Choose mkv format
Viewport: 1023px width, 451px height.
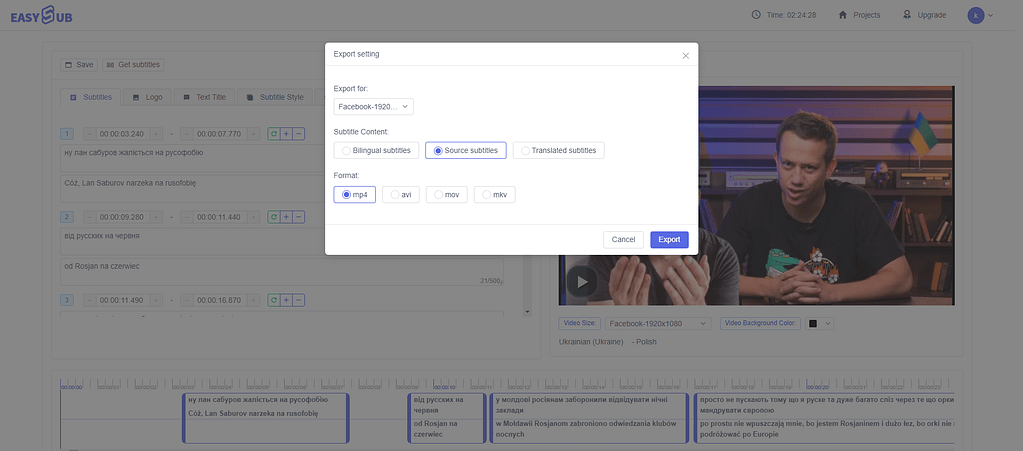click(x=495, y=194)
